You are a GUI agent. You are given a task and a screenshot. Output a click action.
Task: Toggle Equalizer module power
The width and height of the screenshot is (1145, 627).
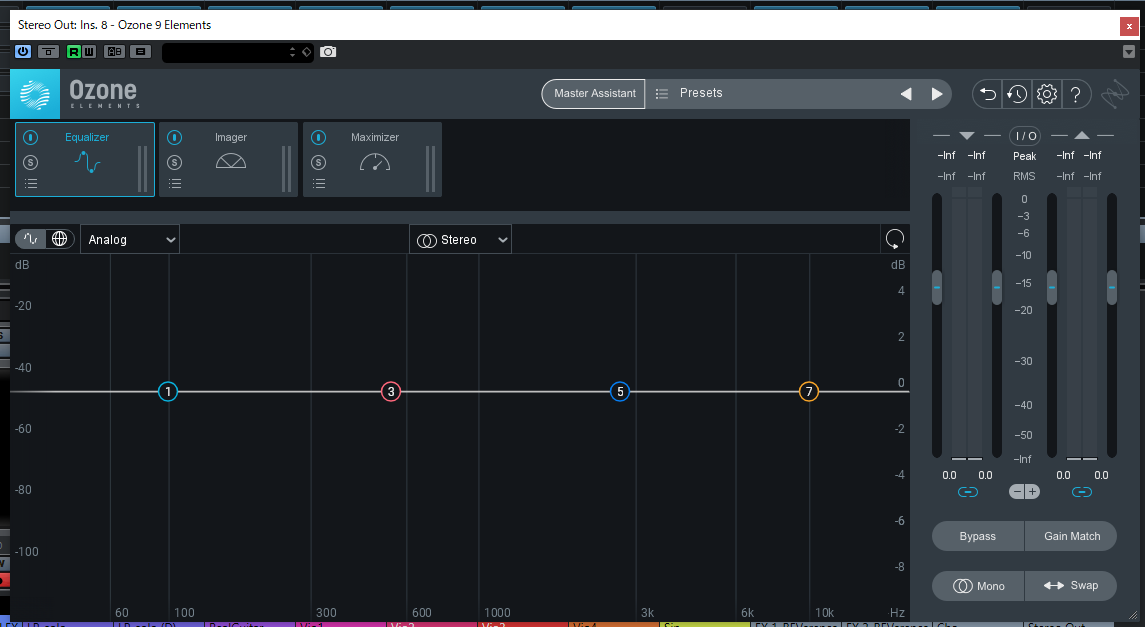point(31,137)
